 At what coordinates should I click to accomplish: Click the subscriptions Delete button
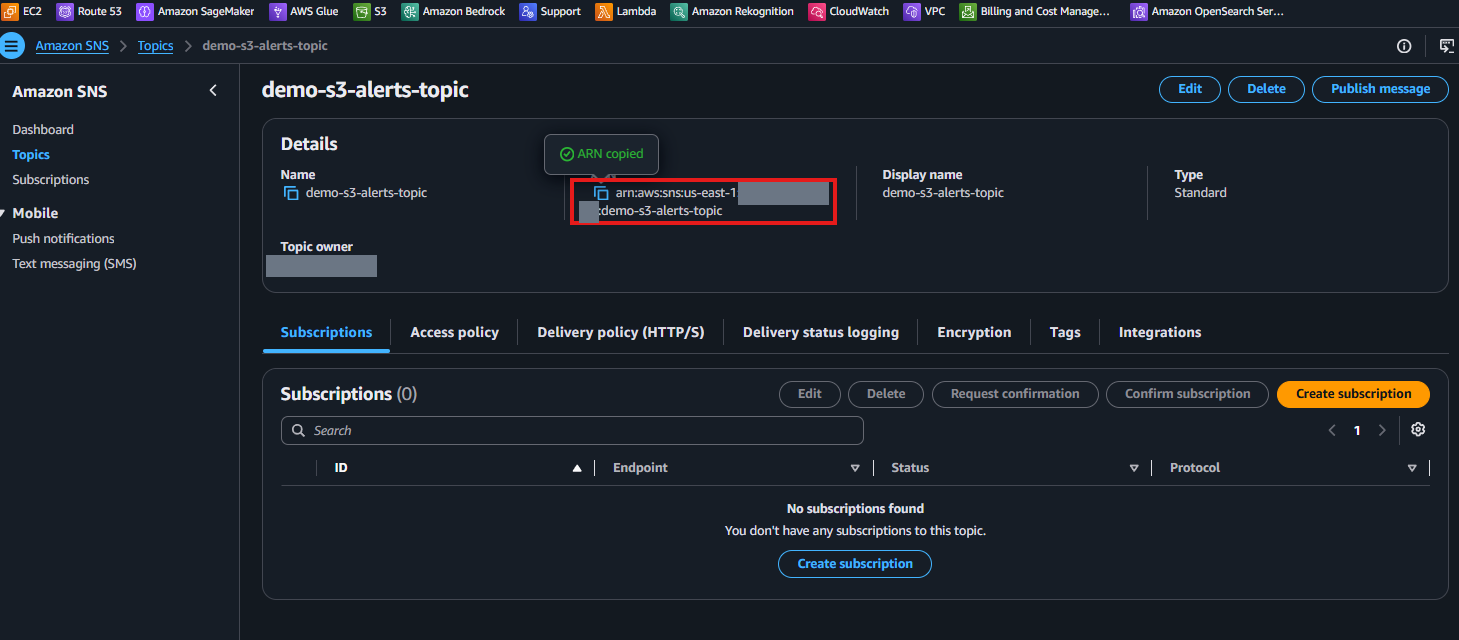(x=885, y=394)
